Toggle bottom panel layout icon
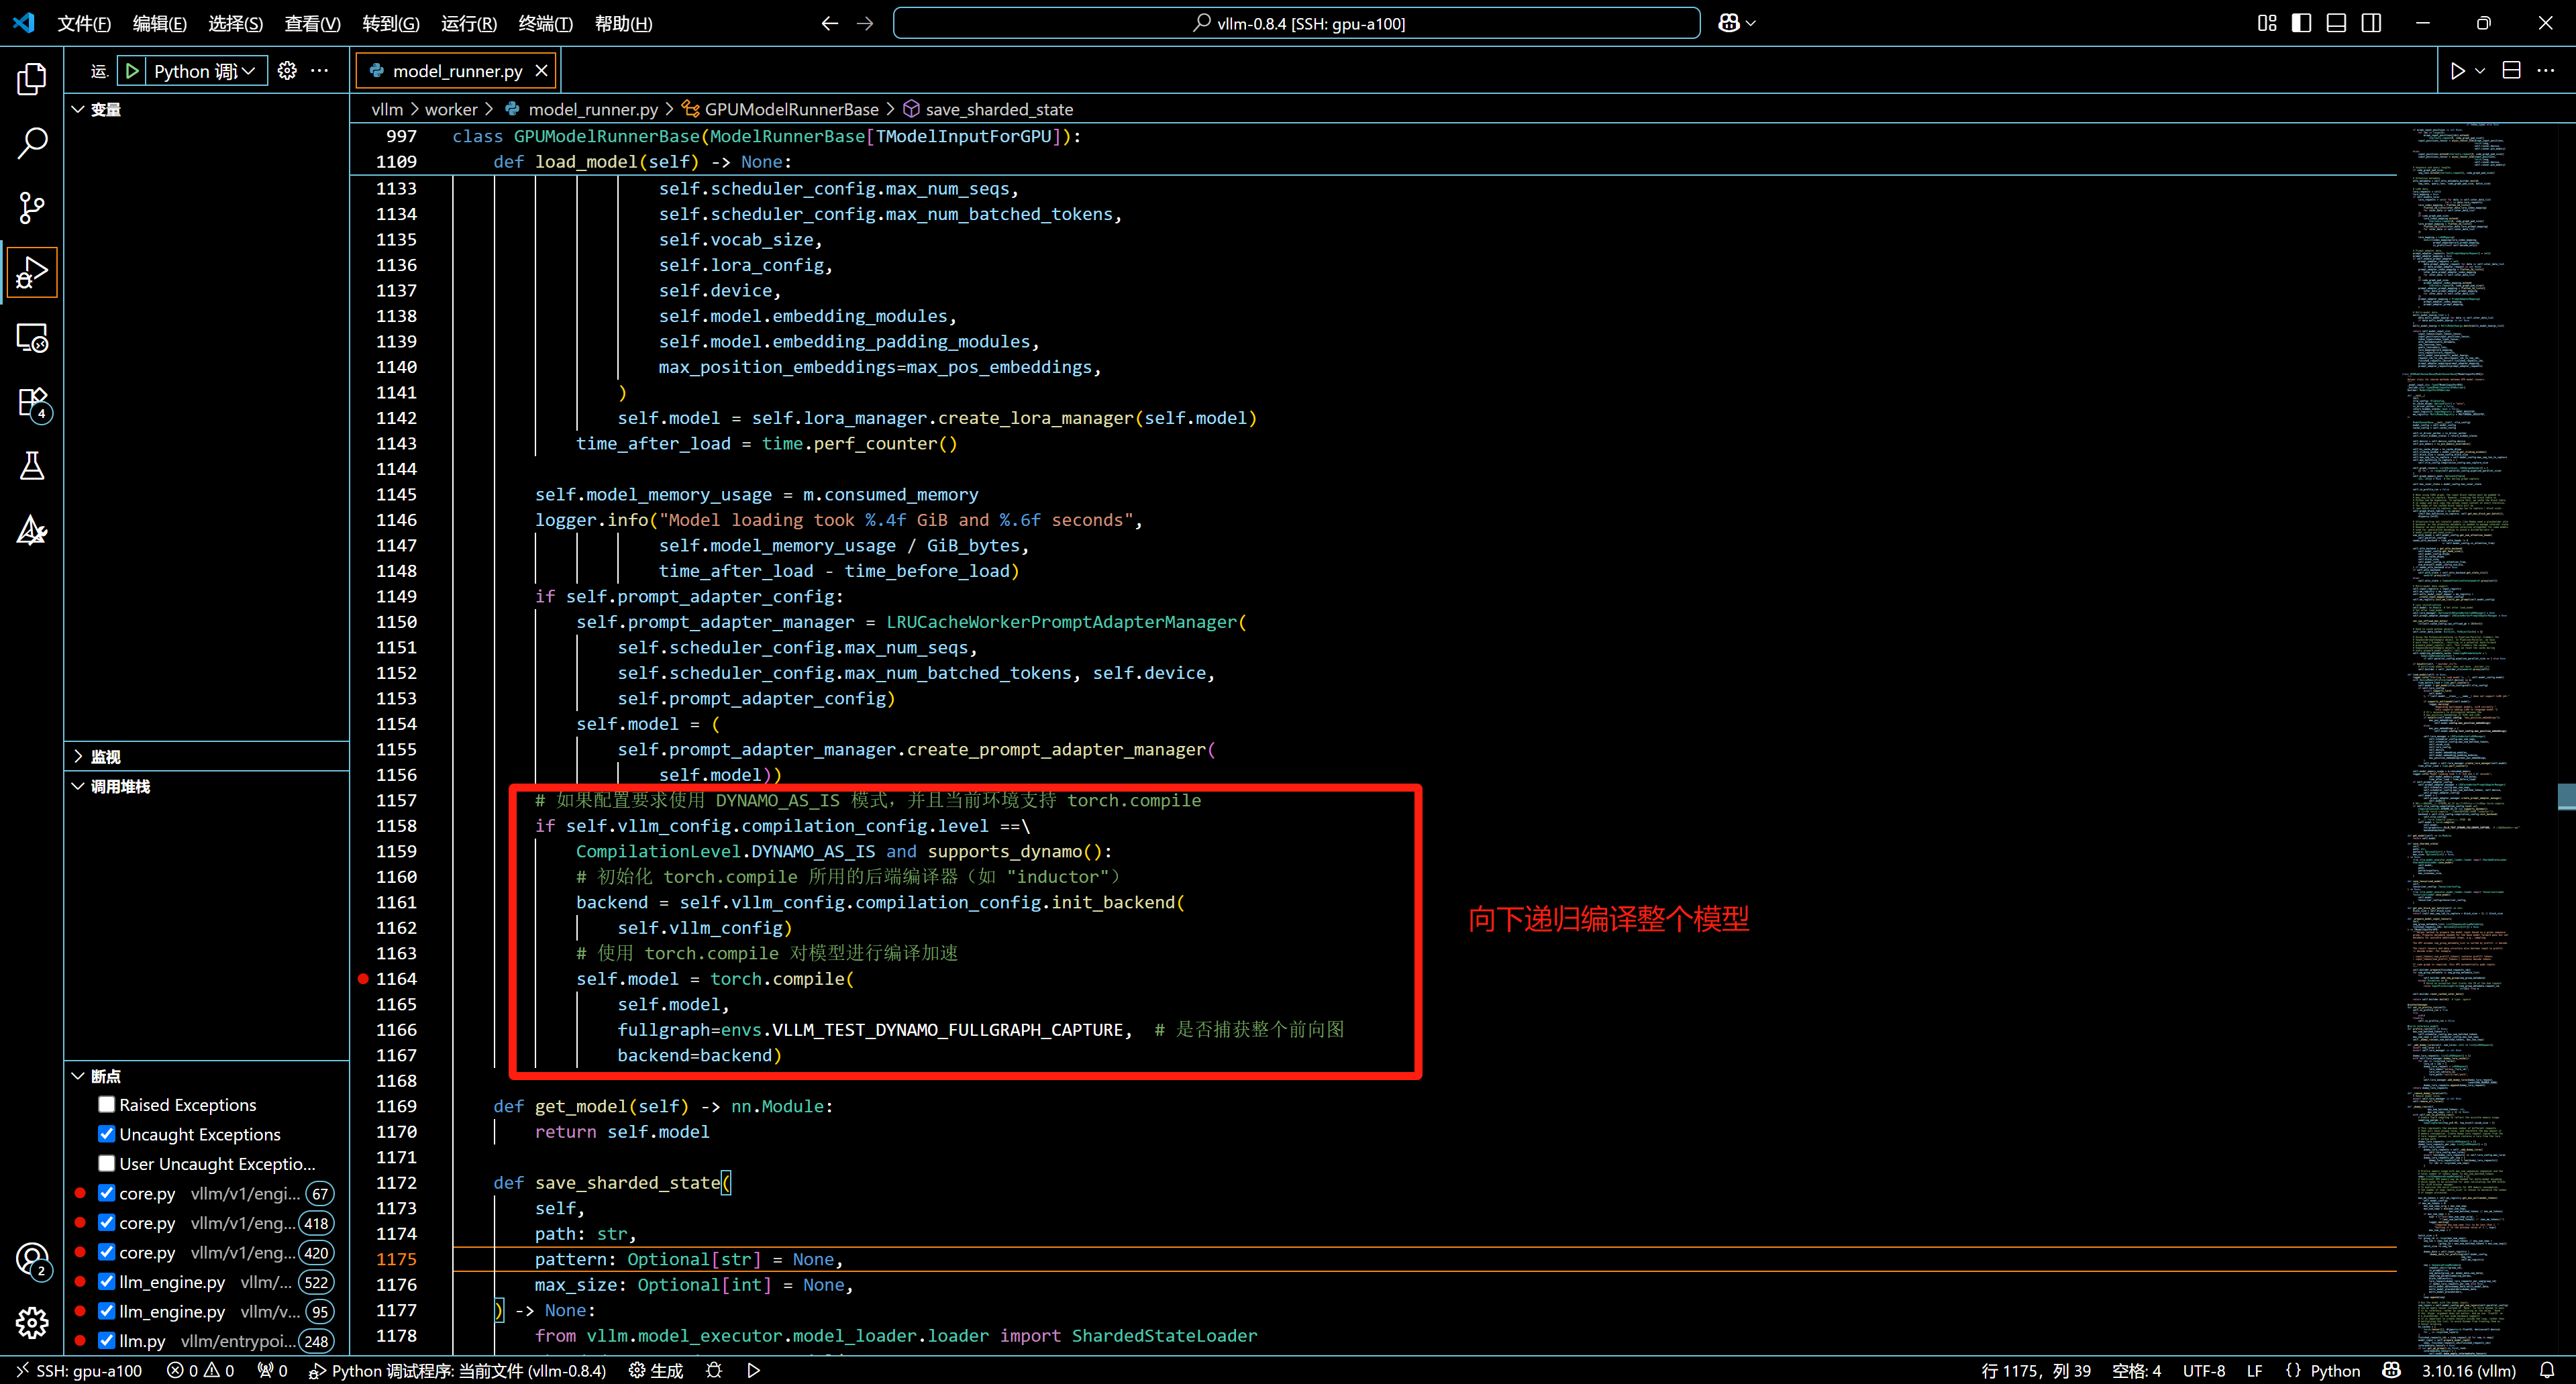The image size is (2576, 1384). 2336,23
